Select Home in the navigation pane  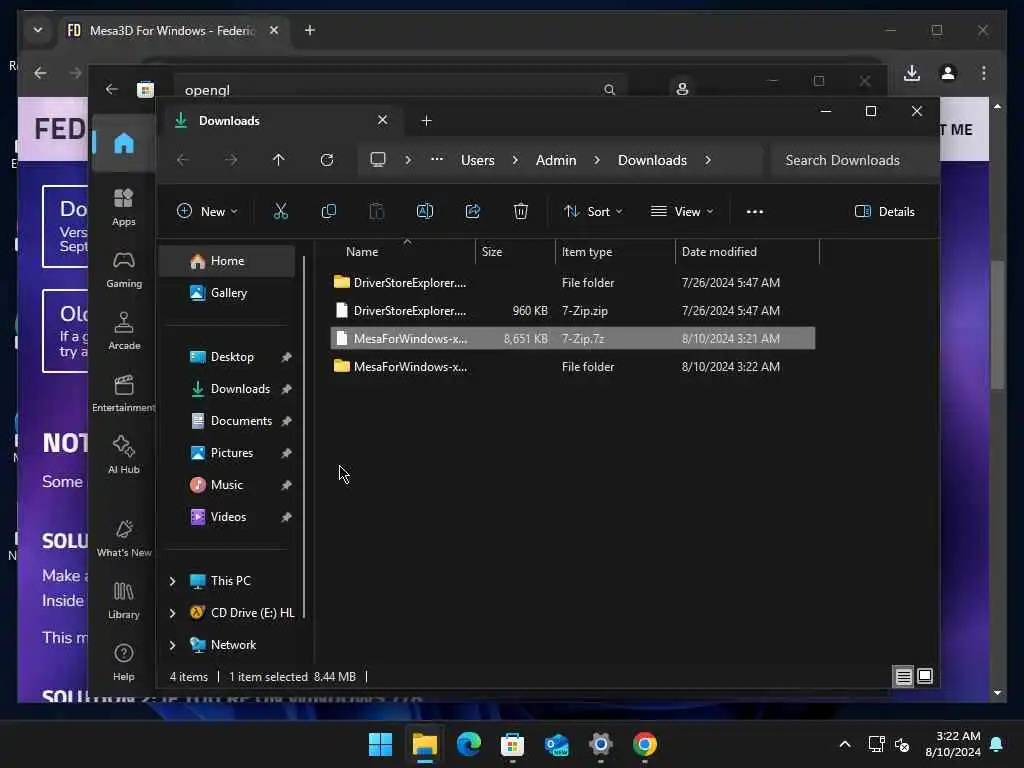tap(227, 261)
